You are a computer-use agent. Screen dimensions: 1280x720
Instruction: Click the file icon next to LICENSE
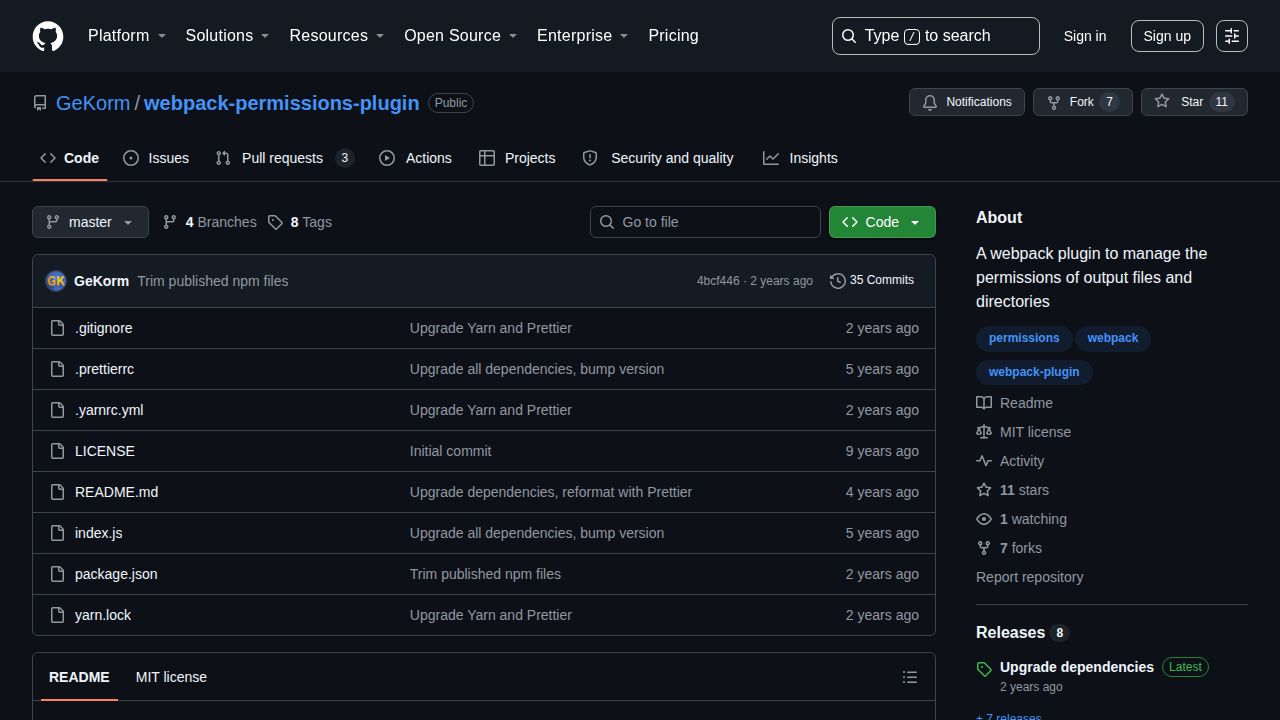58,451
